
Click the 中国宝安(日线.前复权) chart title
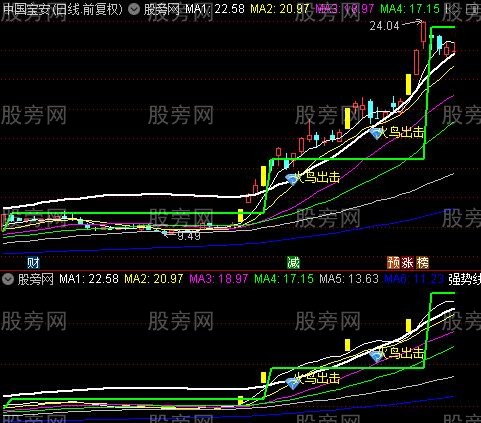pos(63,9)
